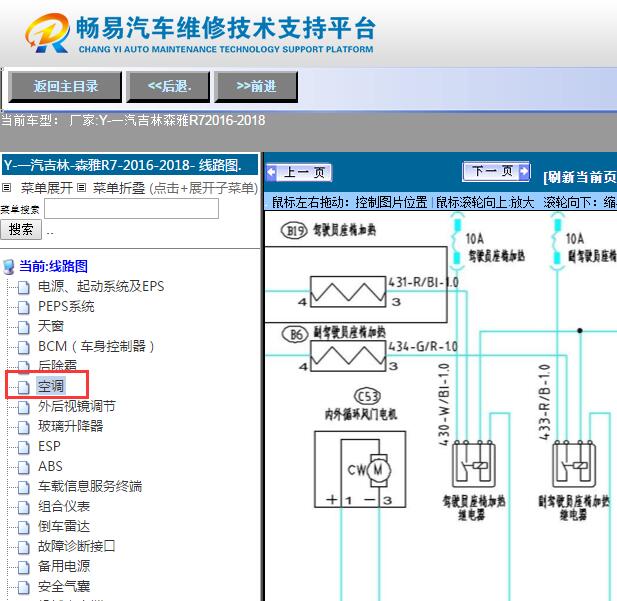Open the PEPS系统 tree item
617x601 pixels.
[66, 306]
